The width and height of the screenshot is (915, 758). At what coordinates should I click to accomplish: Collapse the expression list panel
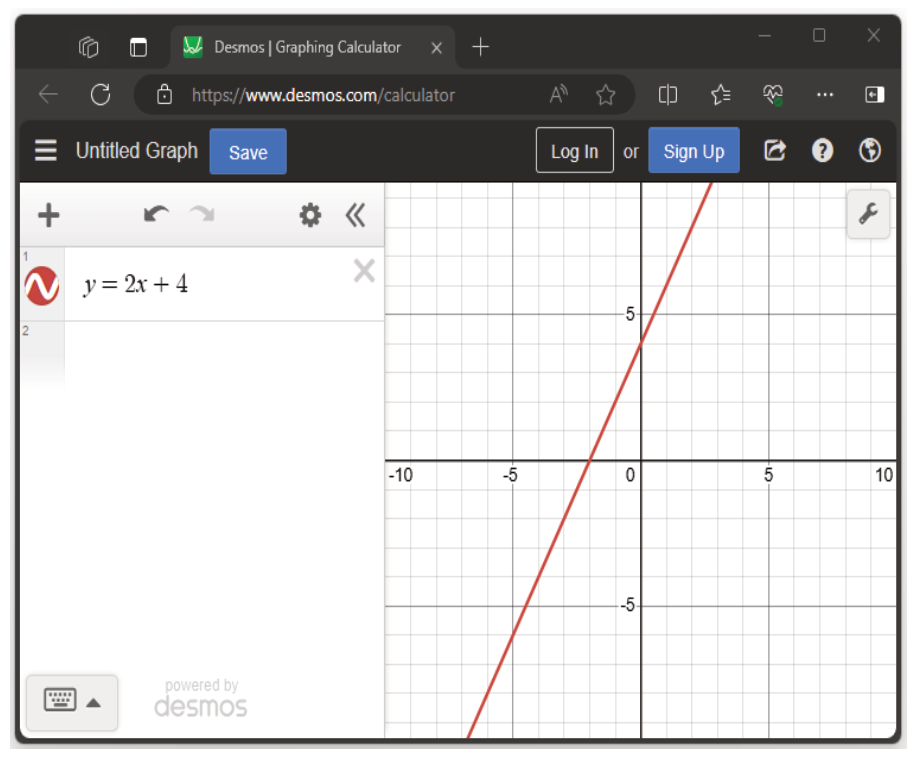tap(355, 215)
